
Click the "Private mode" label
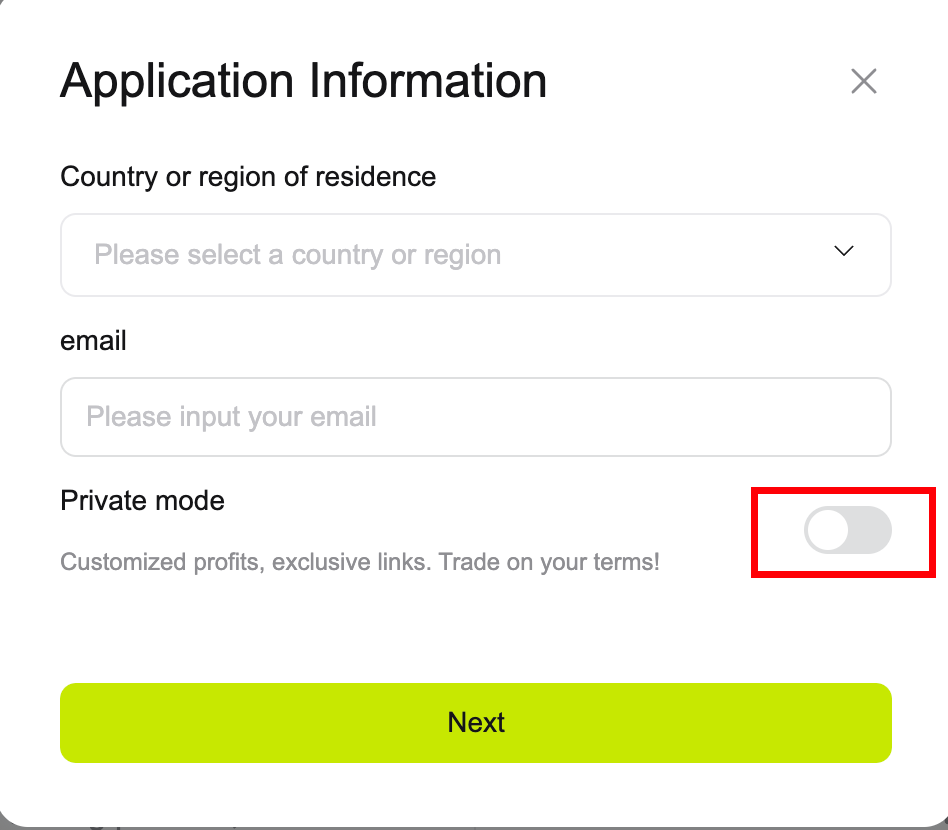pyautogui.click(x=142, y=500)
